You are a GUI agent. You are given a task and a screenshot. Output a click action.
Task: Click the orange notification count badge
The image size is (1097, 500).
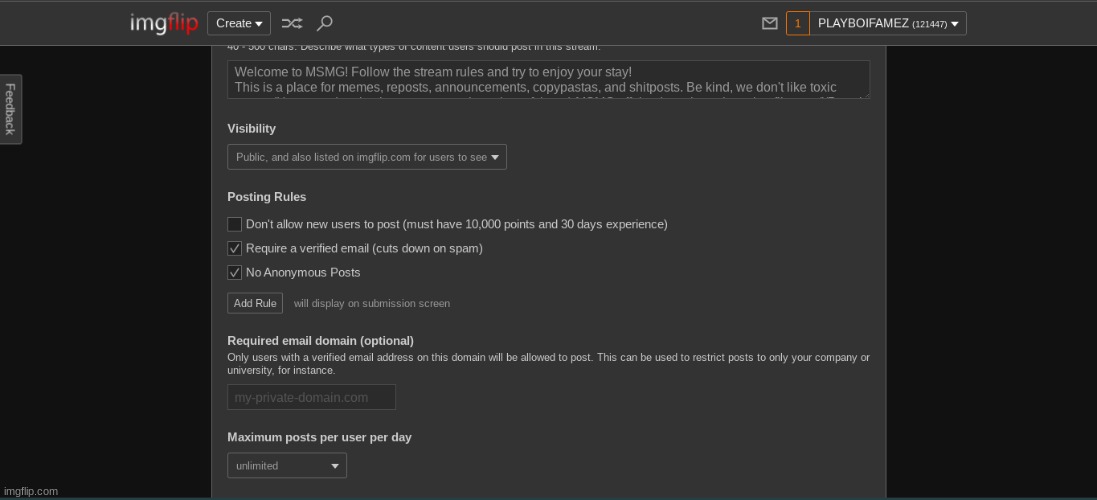point(797,23)
